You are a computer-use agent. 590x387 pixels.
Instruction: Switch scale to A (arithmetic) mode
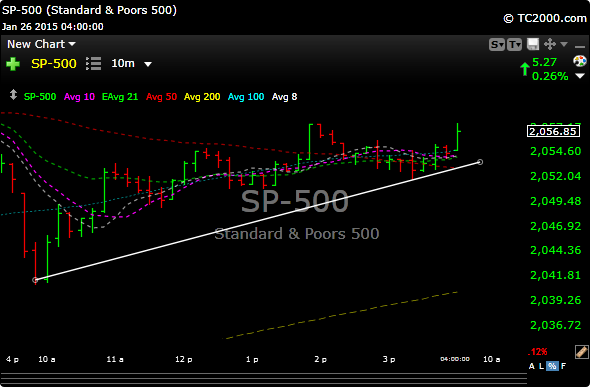click(532, 366)
